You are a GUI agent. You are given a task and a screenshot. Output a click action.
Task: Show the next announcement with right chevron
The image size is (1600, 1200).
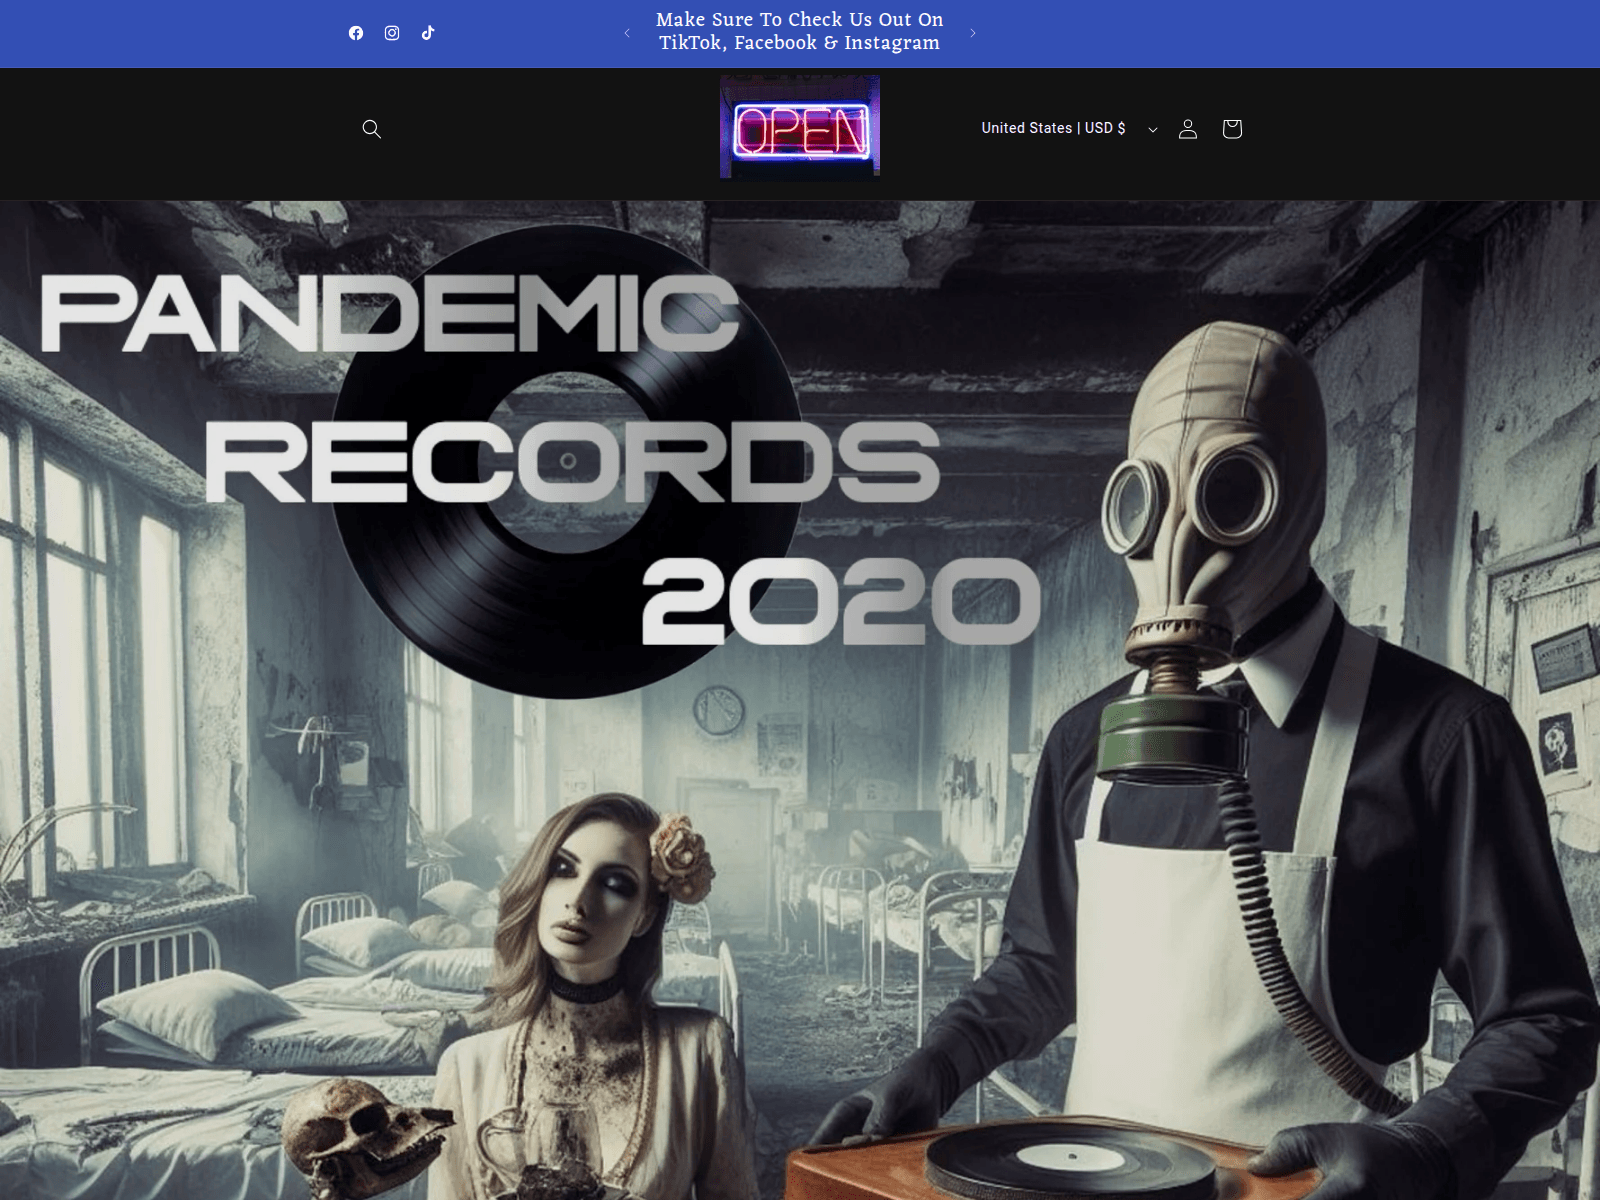pos(972,32)
